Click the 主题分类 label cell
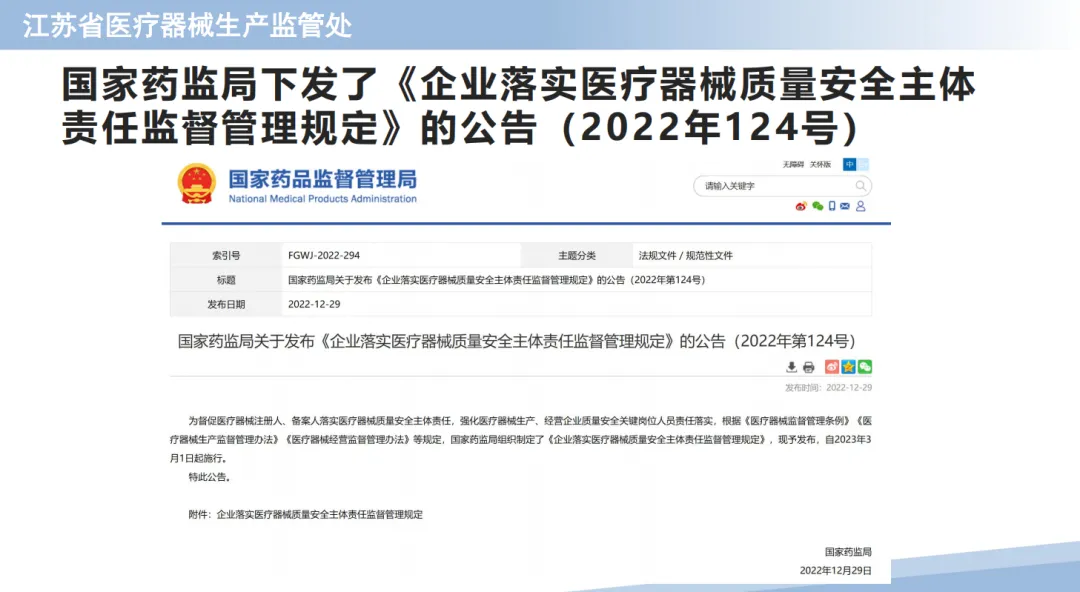 click(577, 256)
